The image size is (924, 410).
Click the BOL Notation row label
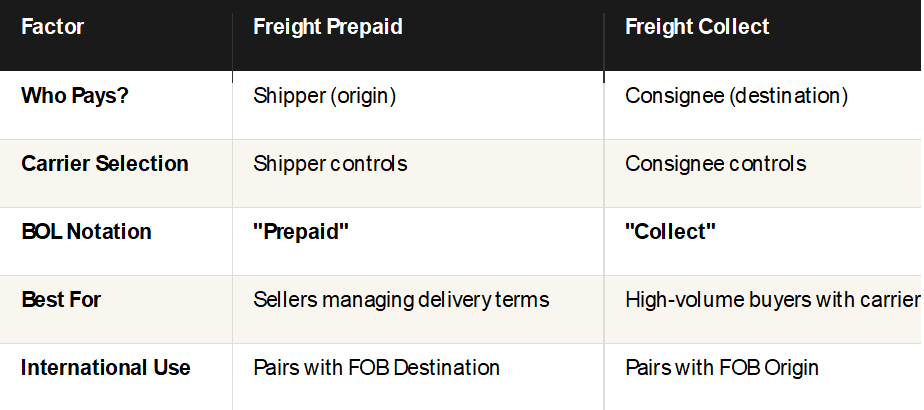click(x=87, y=232)
